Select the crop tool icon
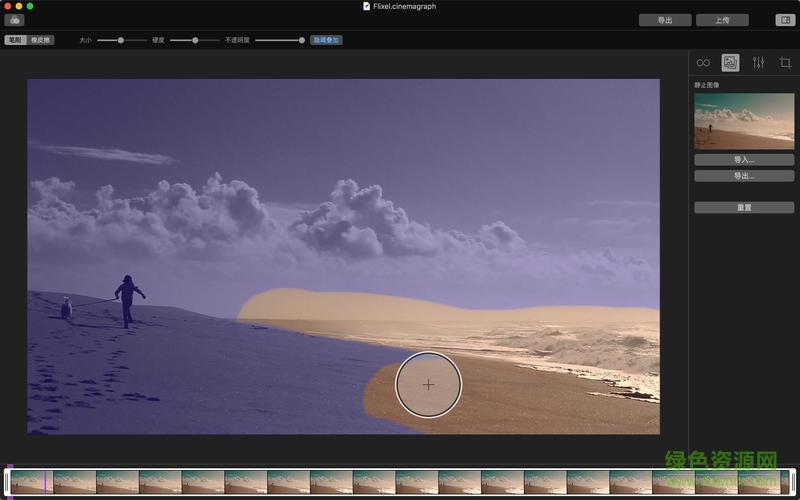Image resolution: width=800 pixels, height=500 pixels. point(785,63)
